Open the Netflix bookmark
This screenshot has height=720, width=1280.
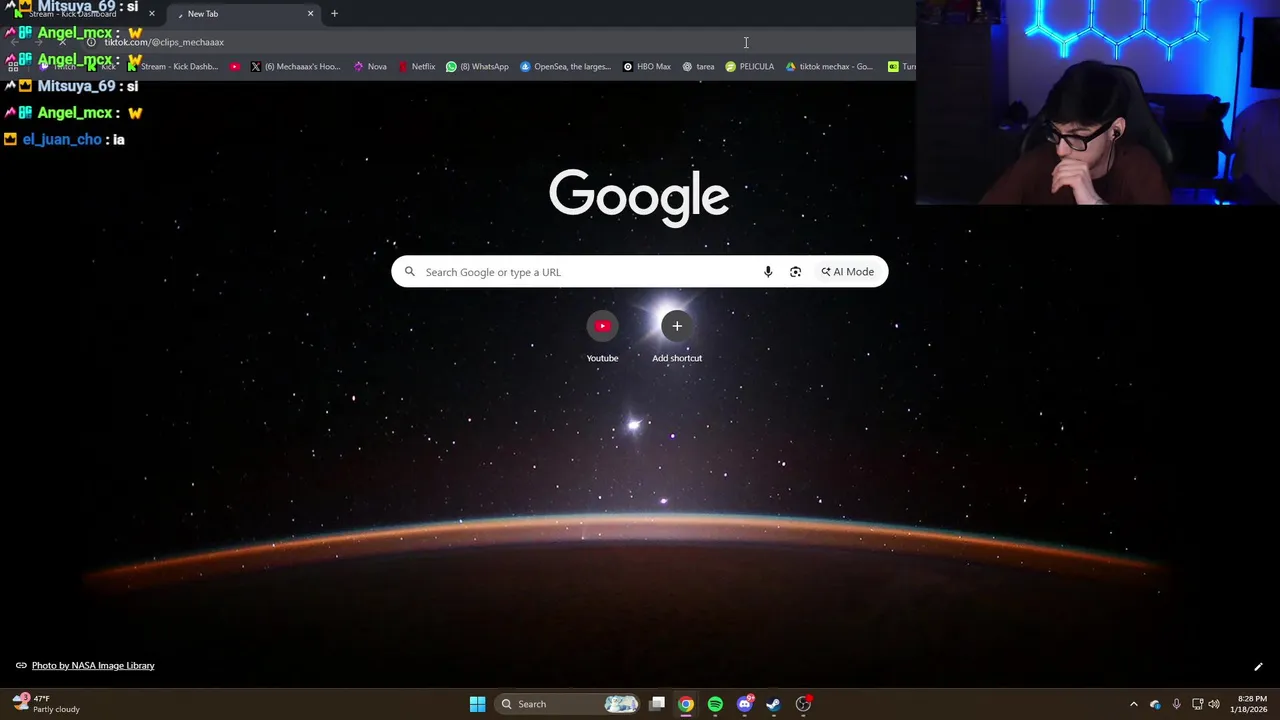tap(417, 67)
